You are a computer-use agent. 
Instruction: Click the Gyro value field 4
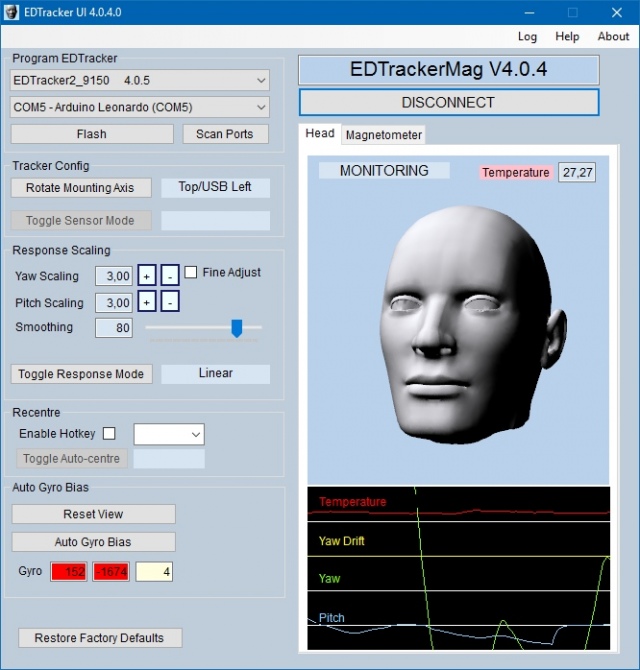[x=154, y=572]
